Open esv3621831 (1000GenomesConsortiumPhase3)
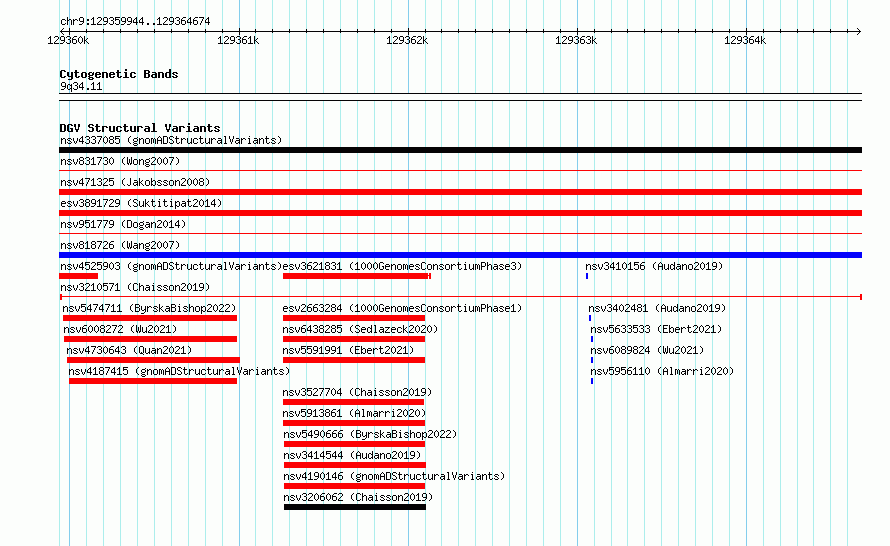The width and height of the screenshot is (890, 546). [x=402, y=266]
